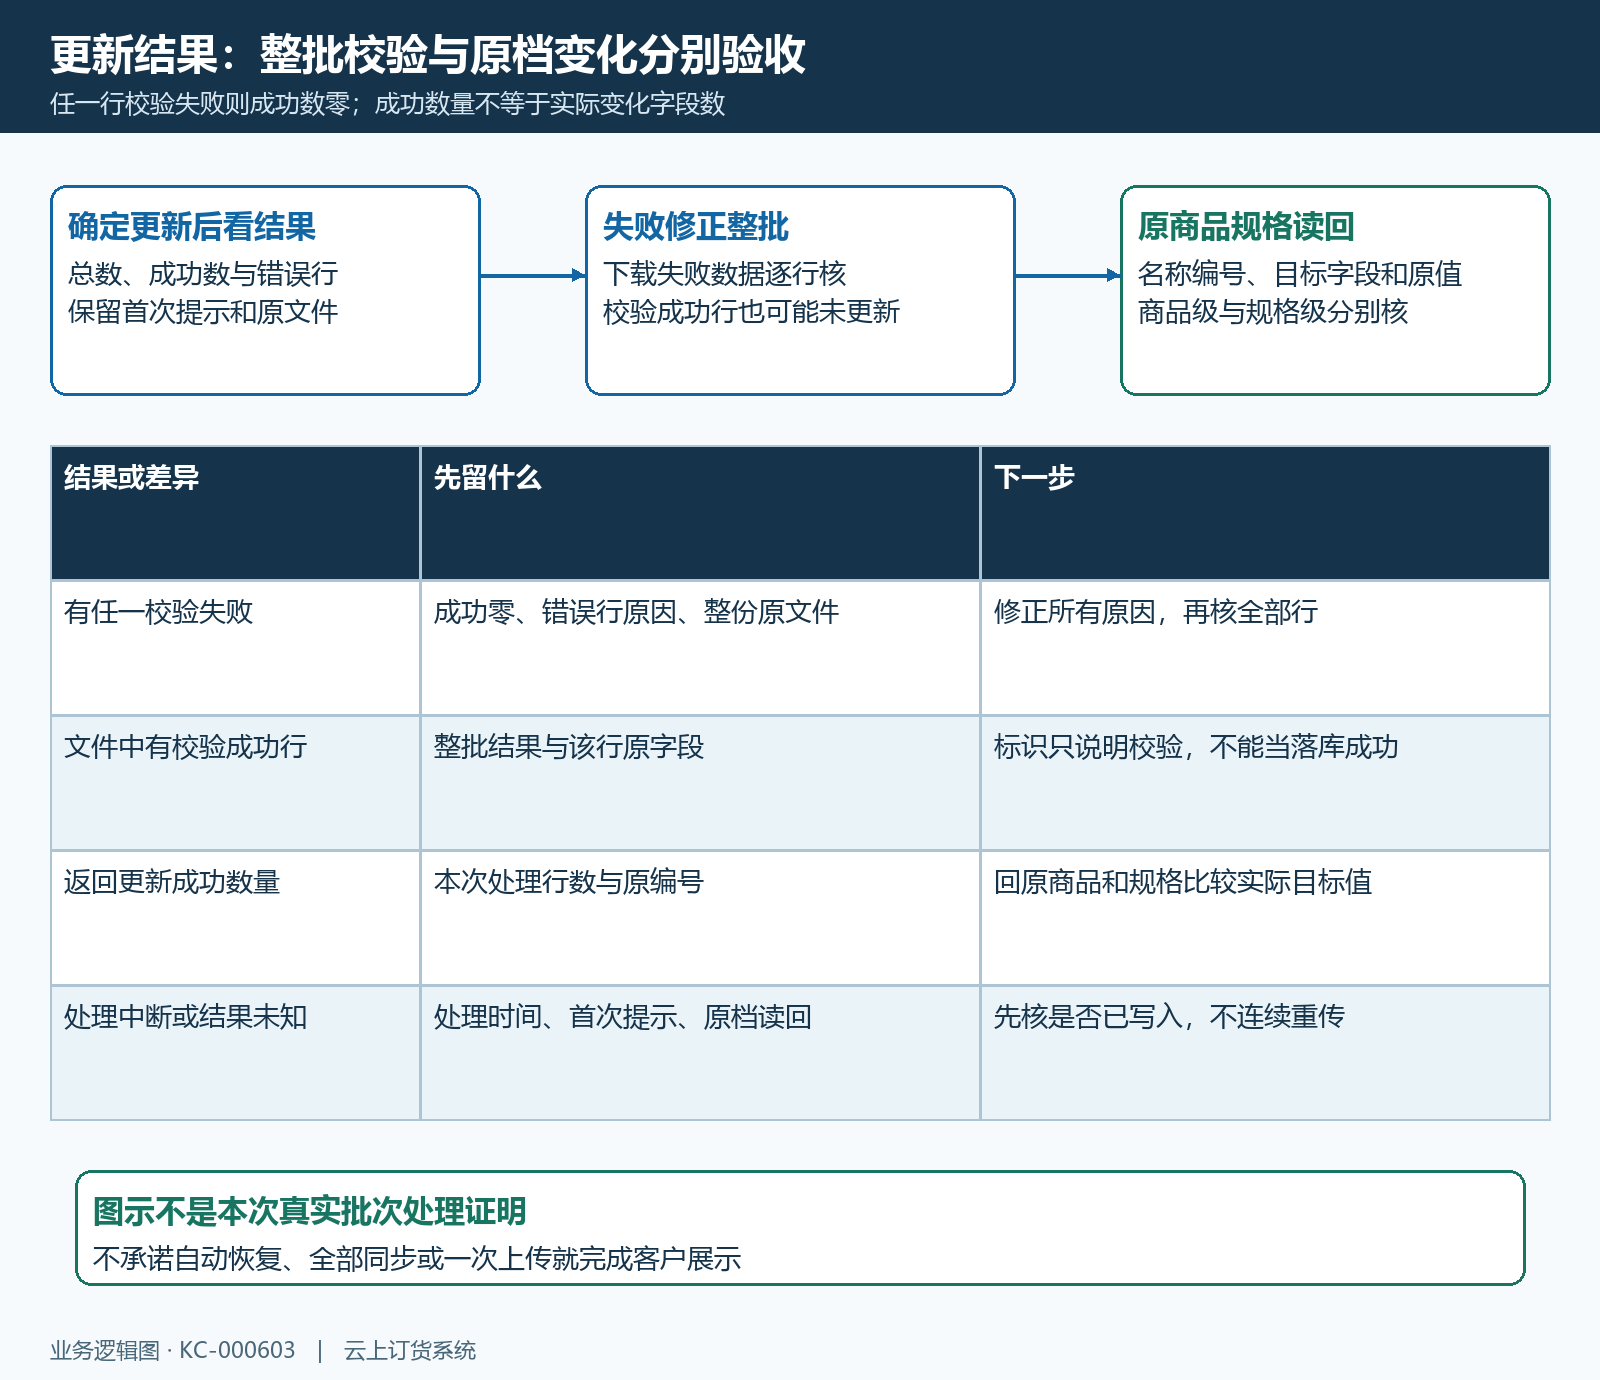The width and height of the screenshot is (1600, 1380).
Task: Click the notice heading 图示不是本次真实批次处理证明
Action: [x=310, y=1212]
